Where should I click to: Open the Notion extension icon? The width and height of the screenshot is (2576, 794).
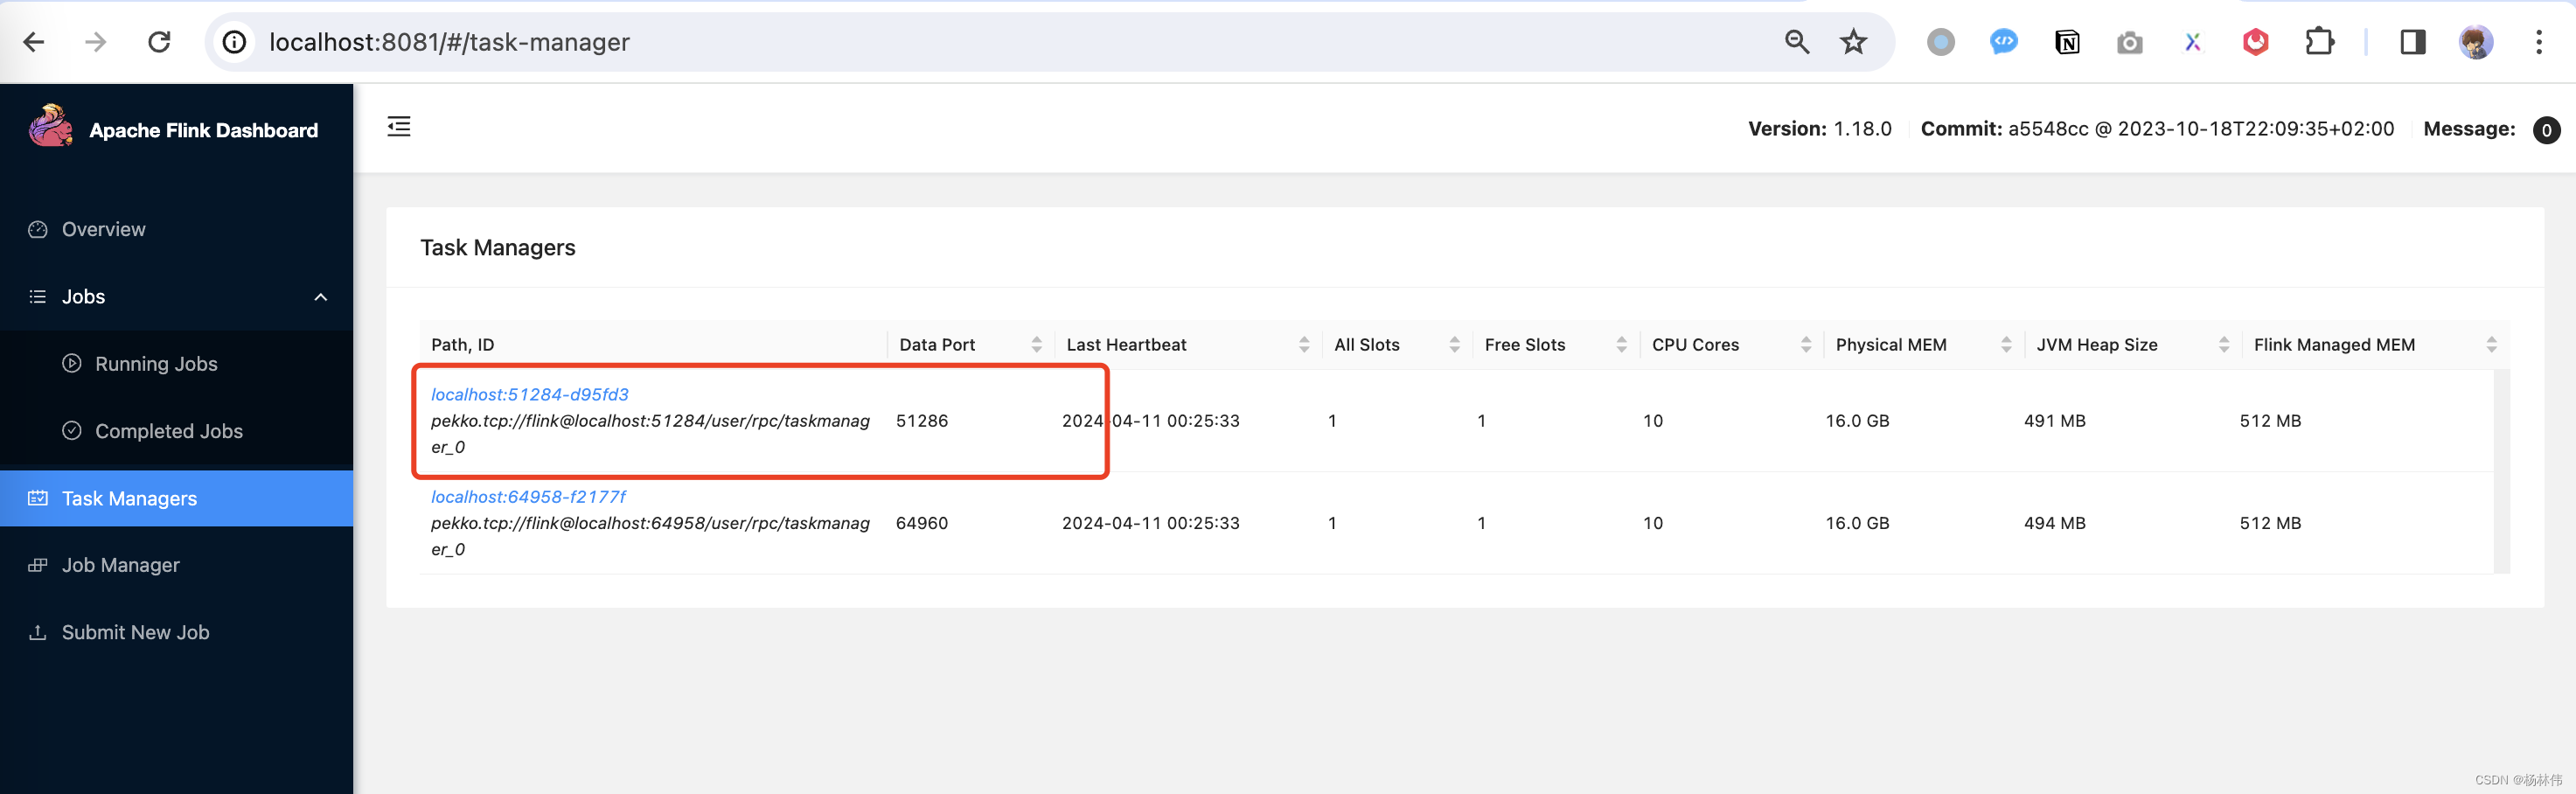pyautogui.click(x=2067, y=42)
